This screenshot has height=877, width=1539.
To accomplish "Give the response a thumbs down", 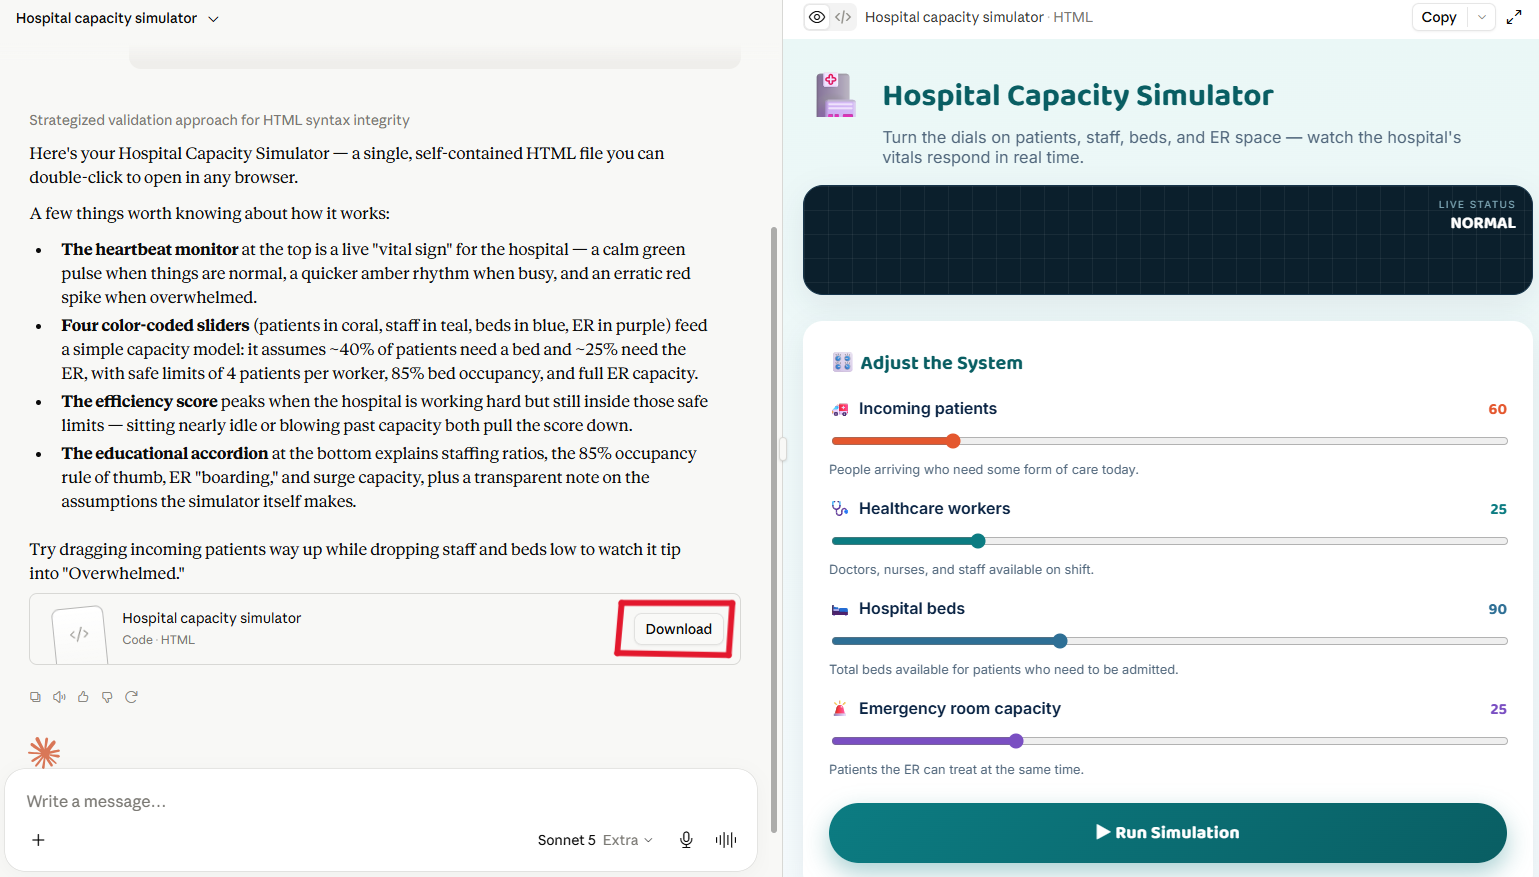I will point(107,697).
